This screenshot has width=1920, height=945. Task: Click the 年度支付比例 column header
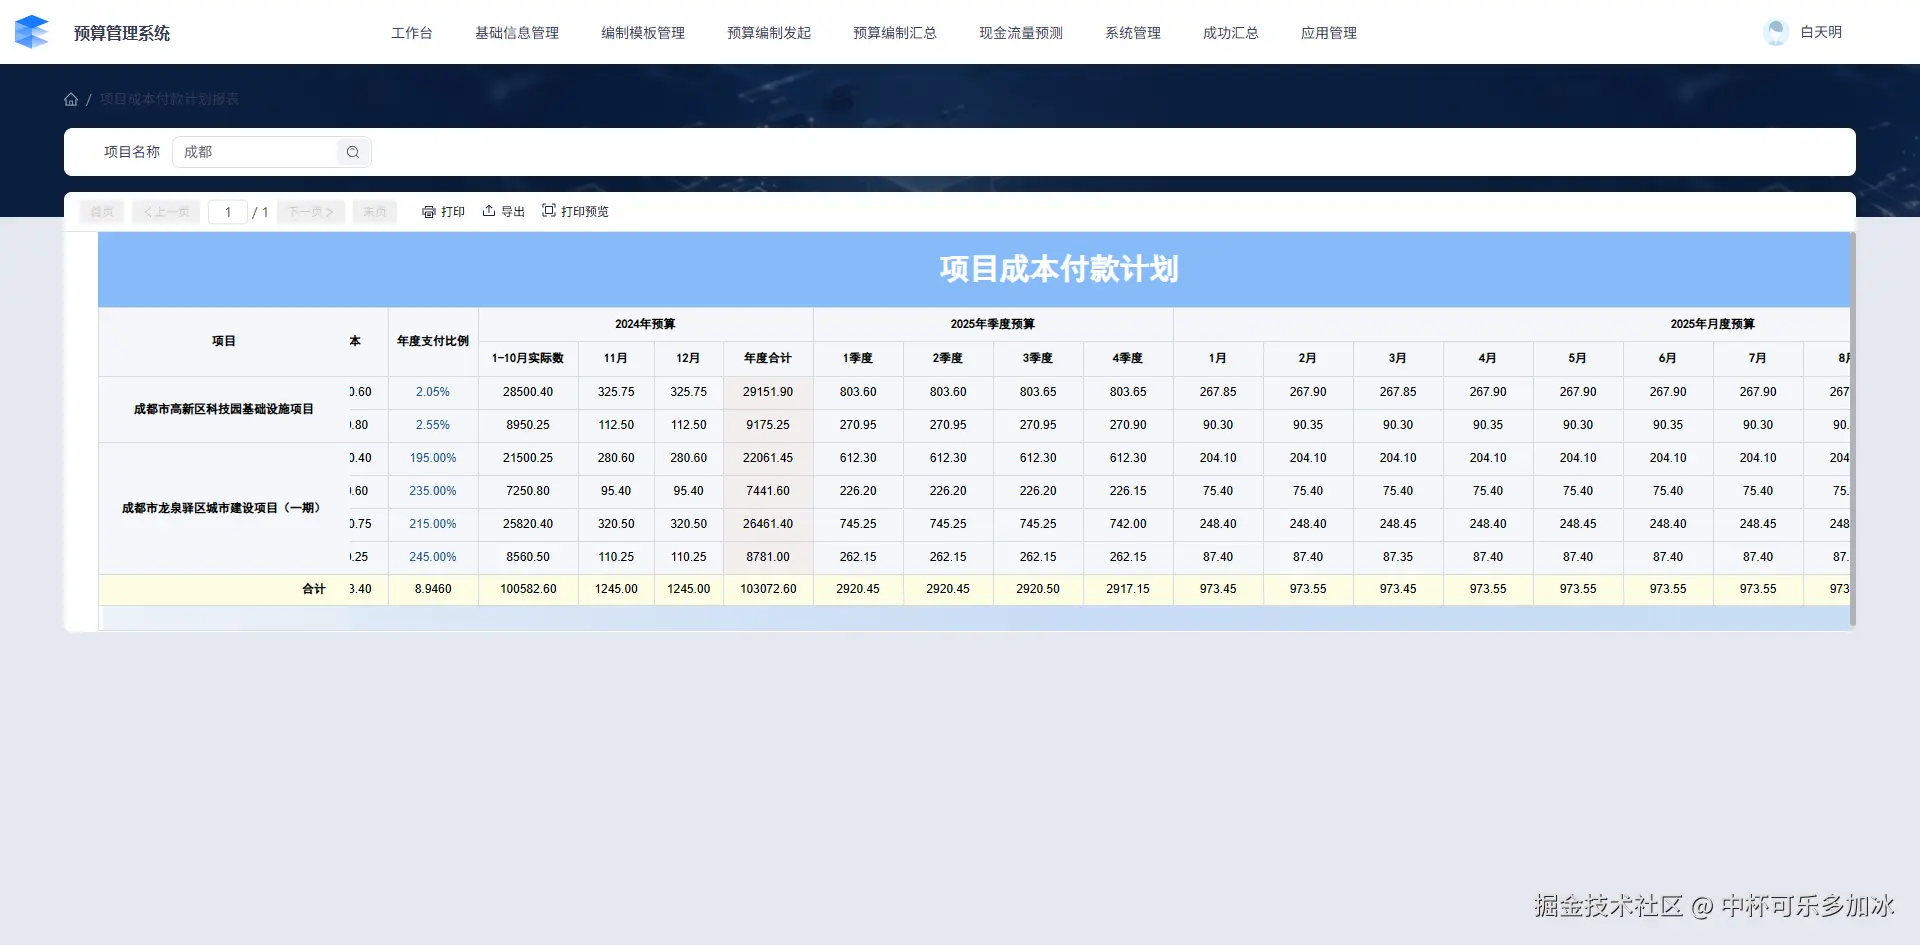[x=433, y=341]
